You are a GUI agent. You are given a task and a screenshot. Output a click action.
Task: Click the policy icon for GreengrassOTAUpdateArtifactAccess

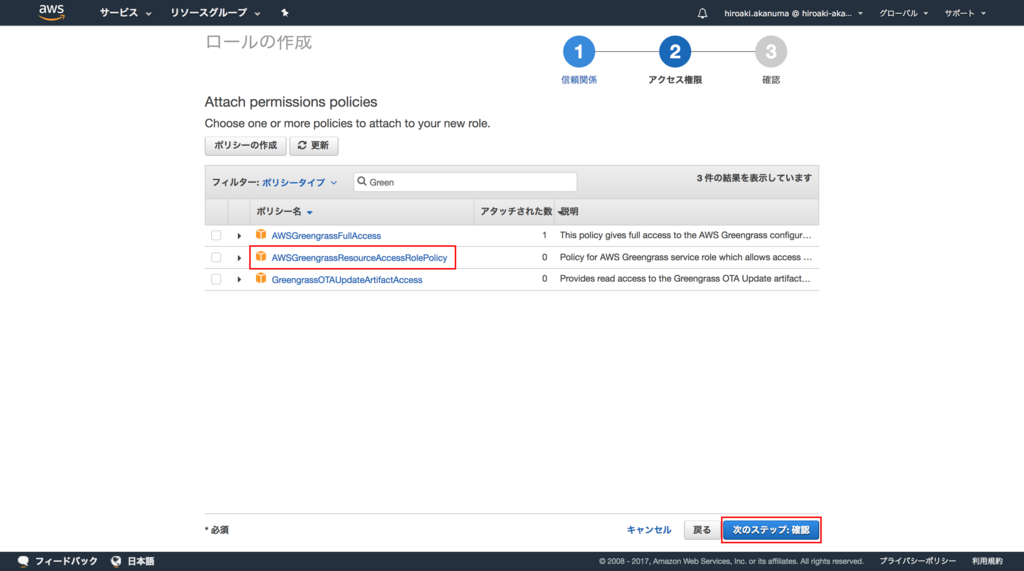261,278
